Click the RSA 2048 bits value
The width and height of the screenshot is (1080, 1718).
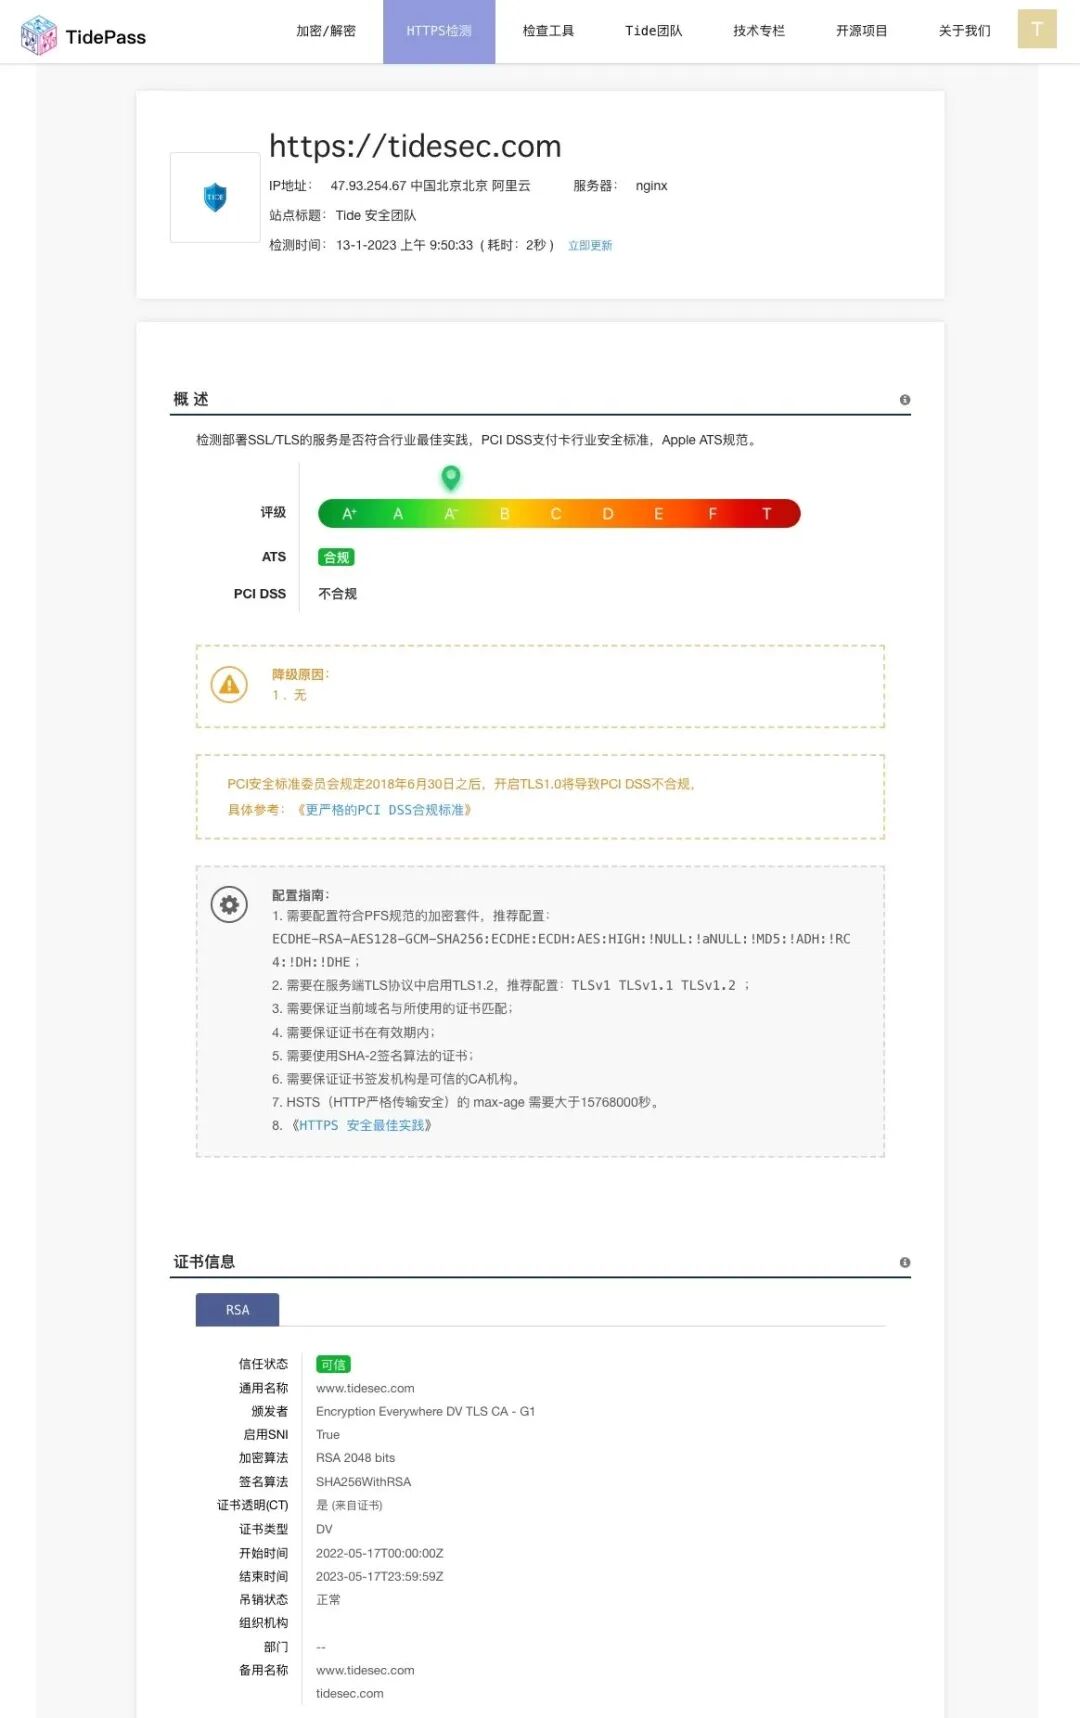355,1458
